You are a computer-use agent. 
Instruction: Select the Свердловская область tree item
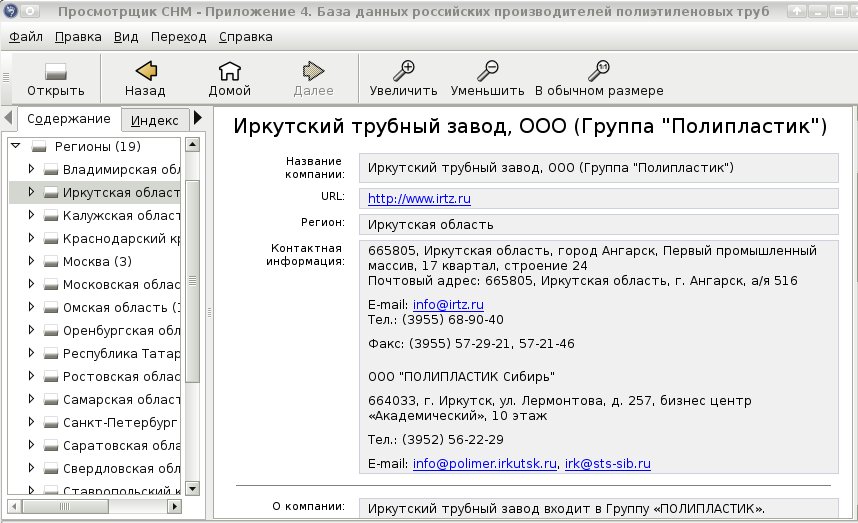pyautogui.click(x=121, y=468)
